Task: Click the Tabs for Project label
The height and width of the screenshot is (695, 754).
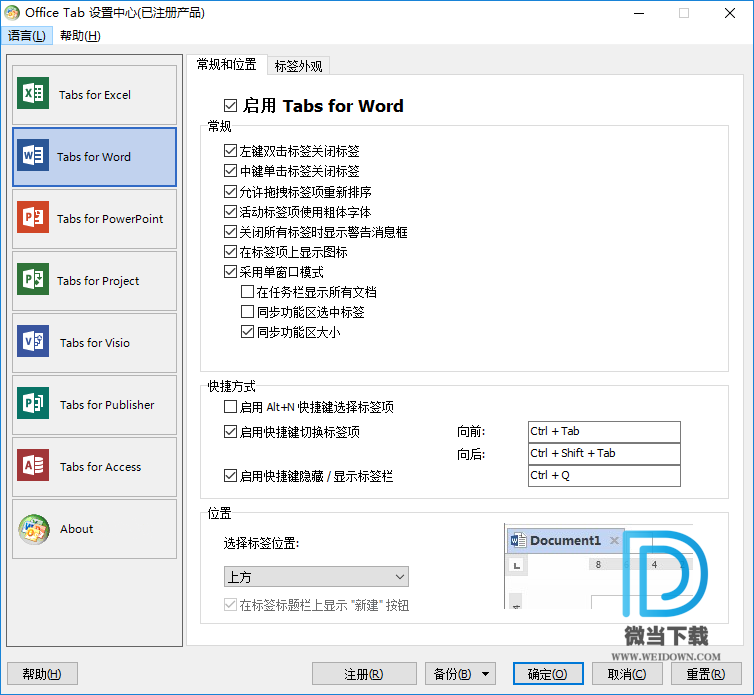Action: click(x=98, y=281)
